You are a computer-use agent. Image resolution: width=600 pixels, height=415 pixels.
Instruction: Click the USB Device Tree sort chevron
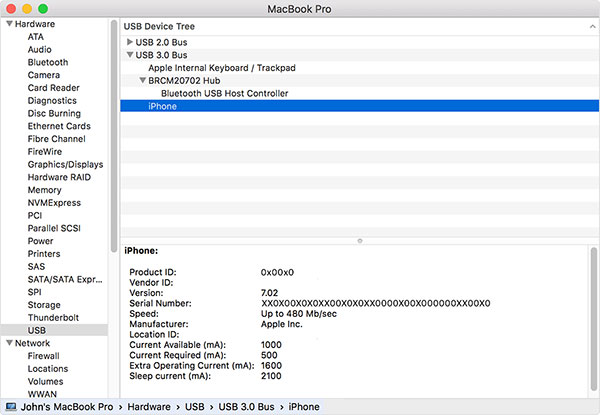click(x=592, y=26)
